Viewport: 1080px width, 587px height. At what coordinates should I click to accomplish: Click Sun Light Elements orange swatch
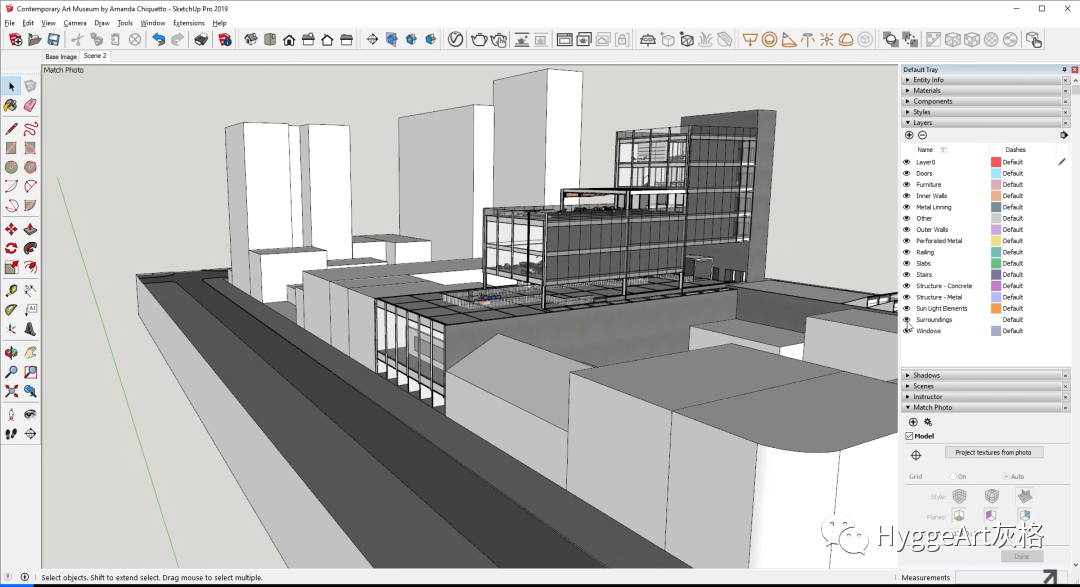995,309
